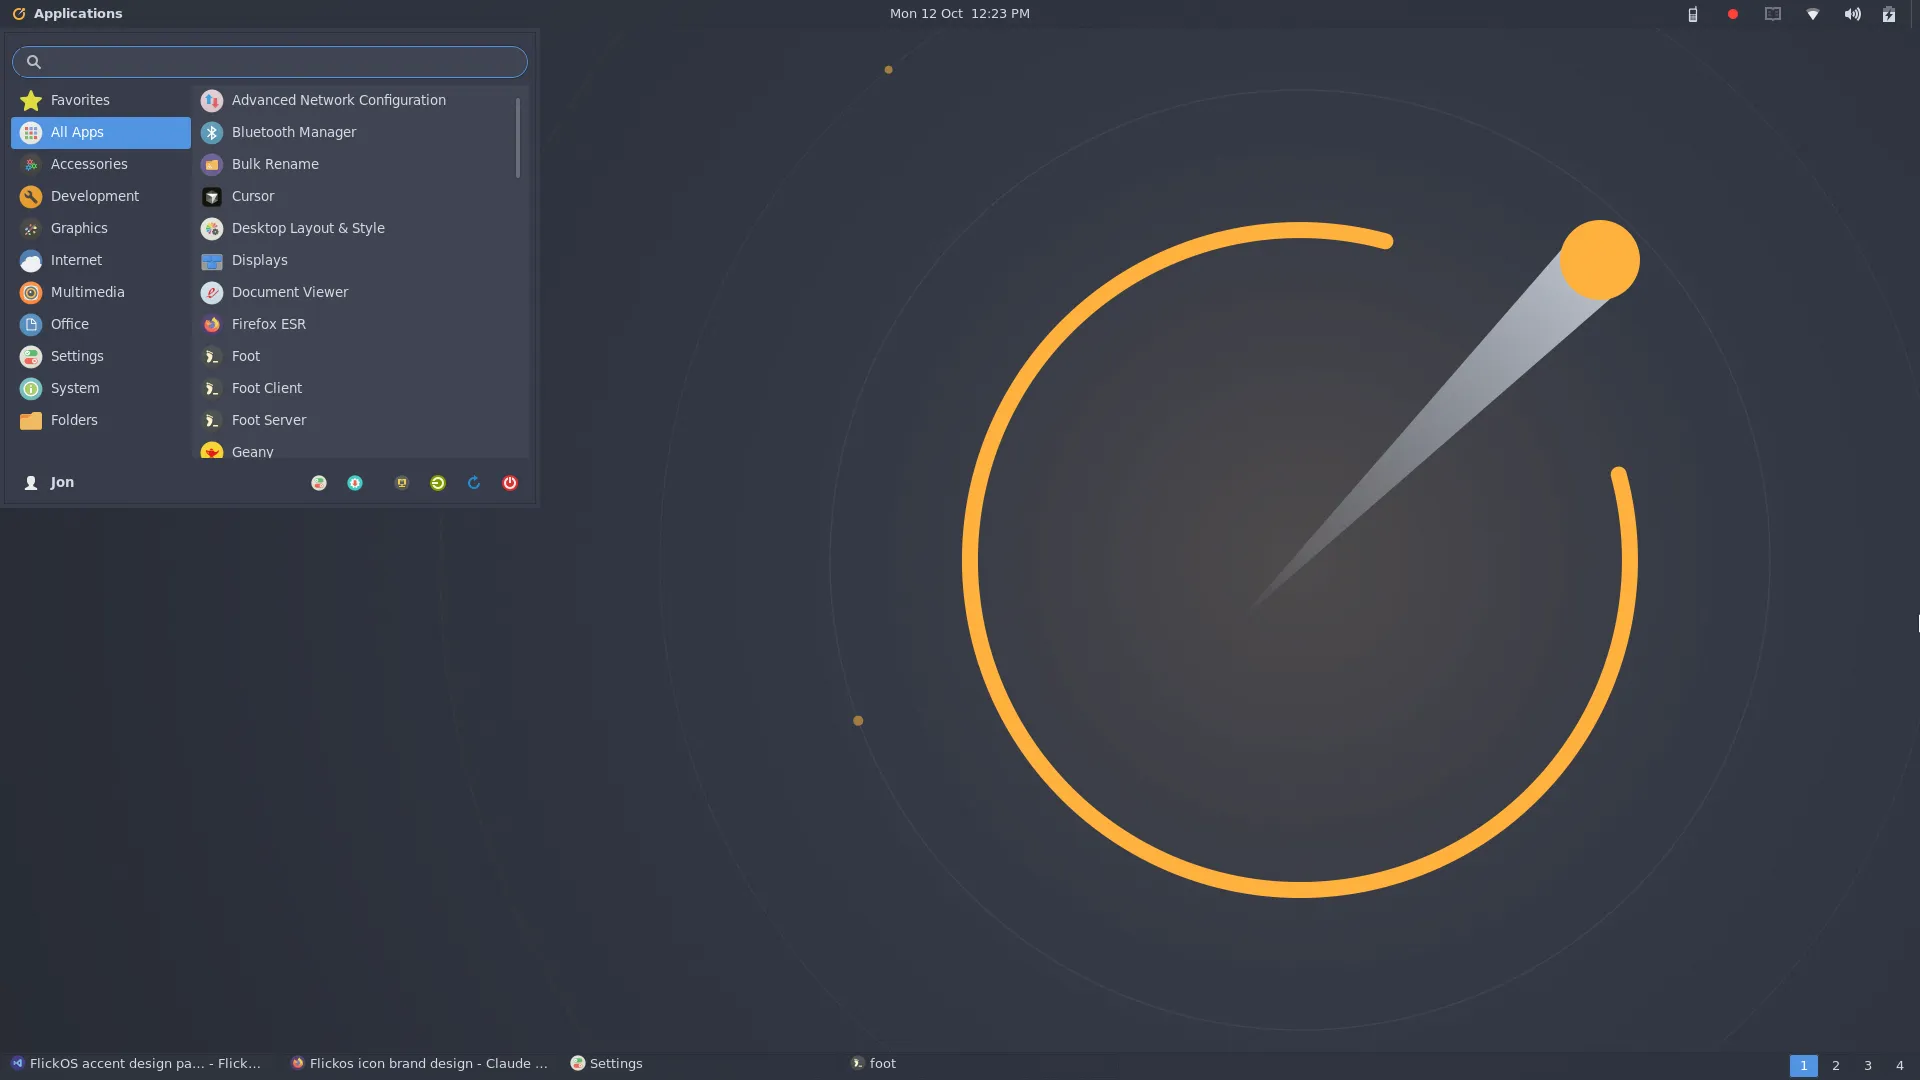The image size is (1920, 1080).
Task: Click the teal gear icon in the menu footer
Action: (x=355, y=483)
